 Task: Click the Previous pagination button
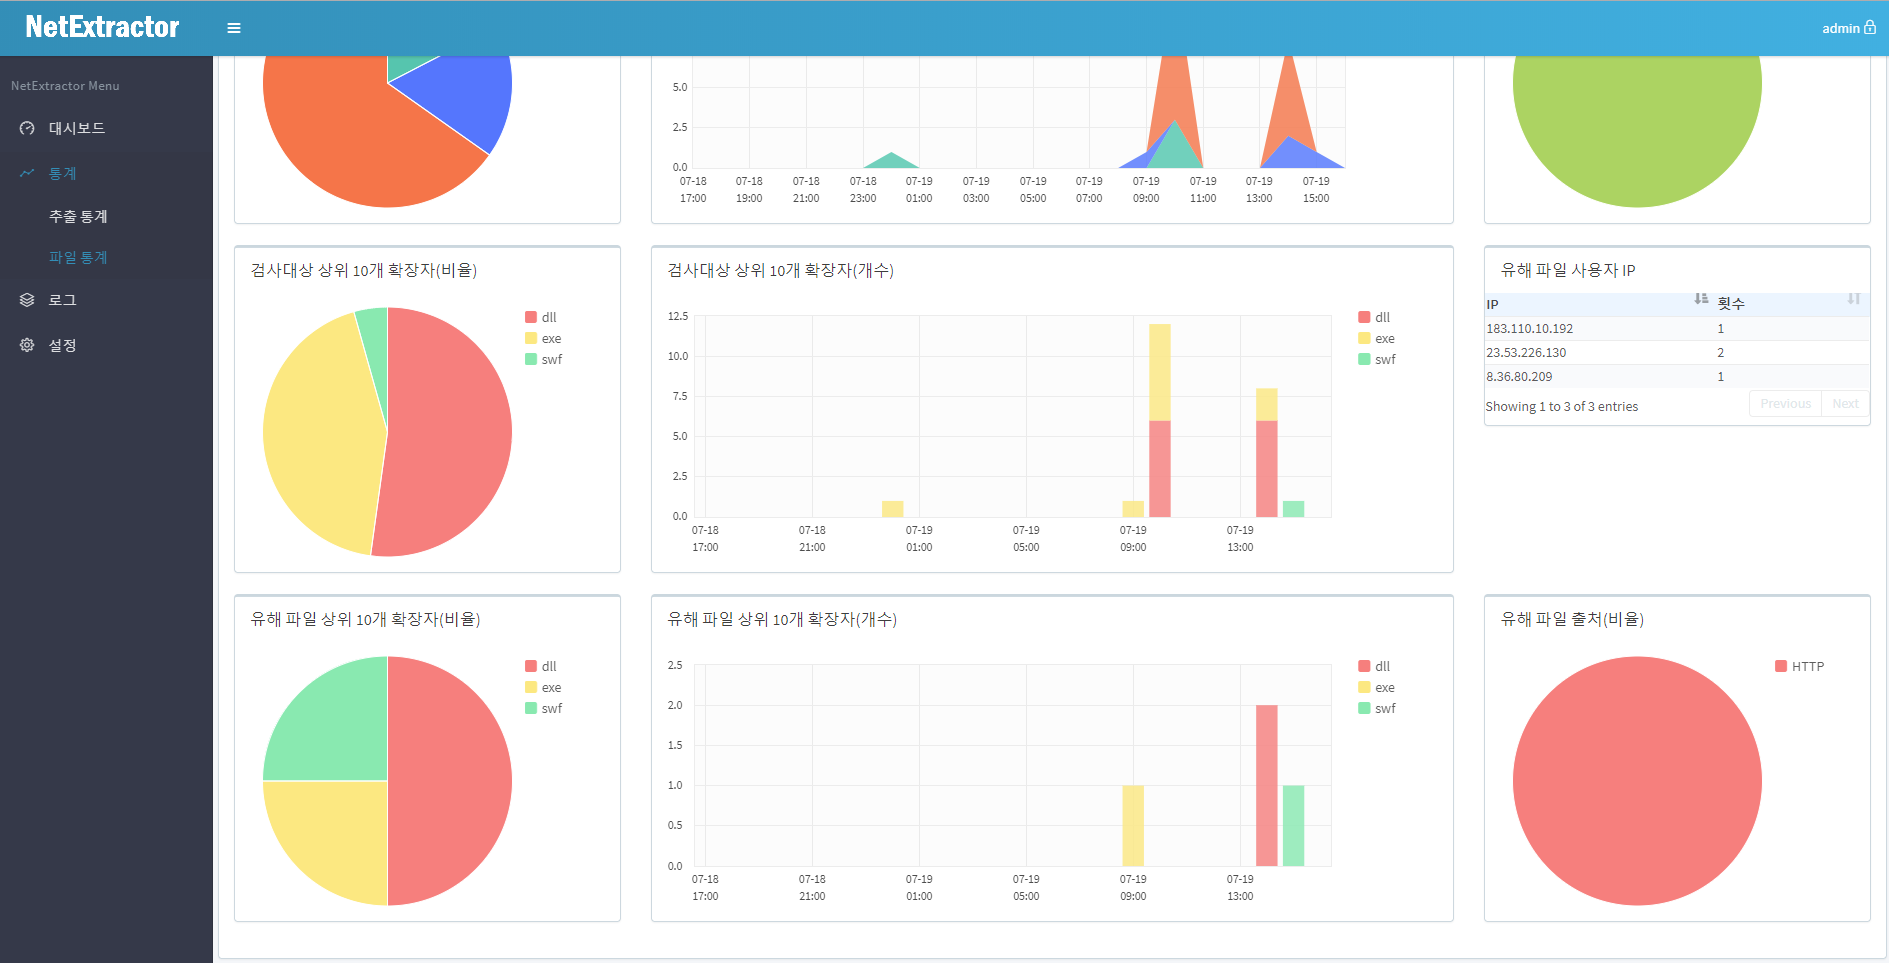click(1785, 404)
